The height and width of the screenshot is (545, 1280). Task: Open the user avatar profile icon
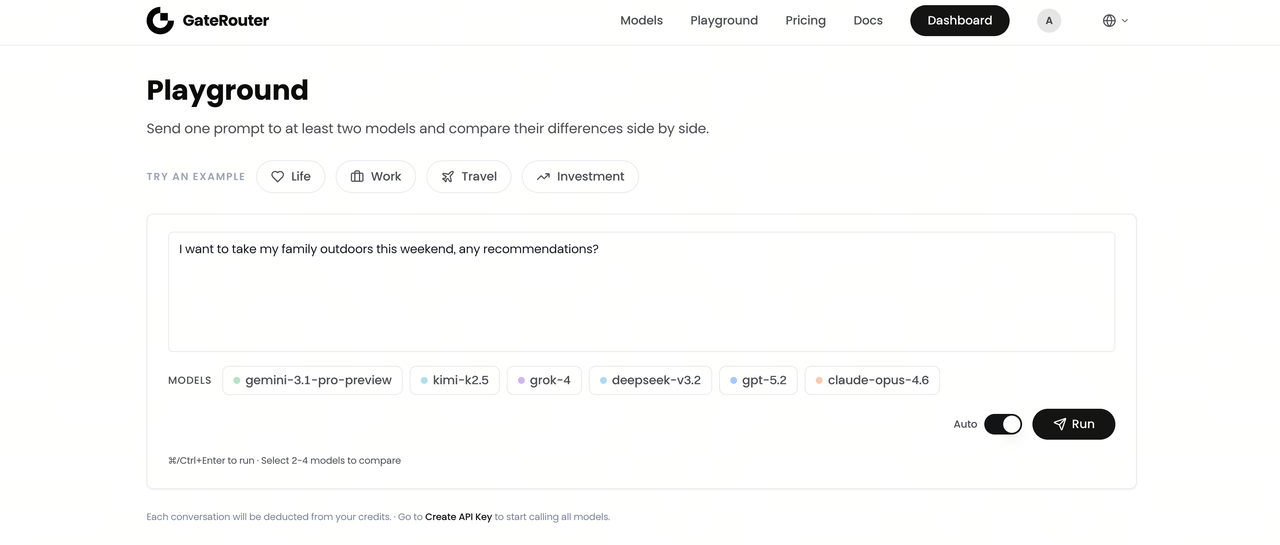pos(1049,20)
